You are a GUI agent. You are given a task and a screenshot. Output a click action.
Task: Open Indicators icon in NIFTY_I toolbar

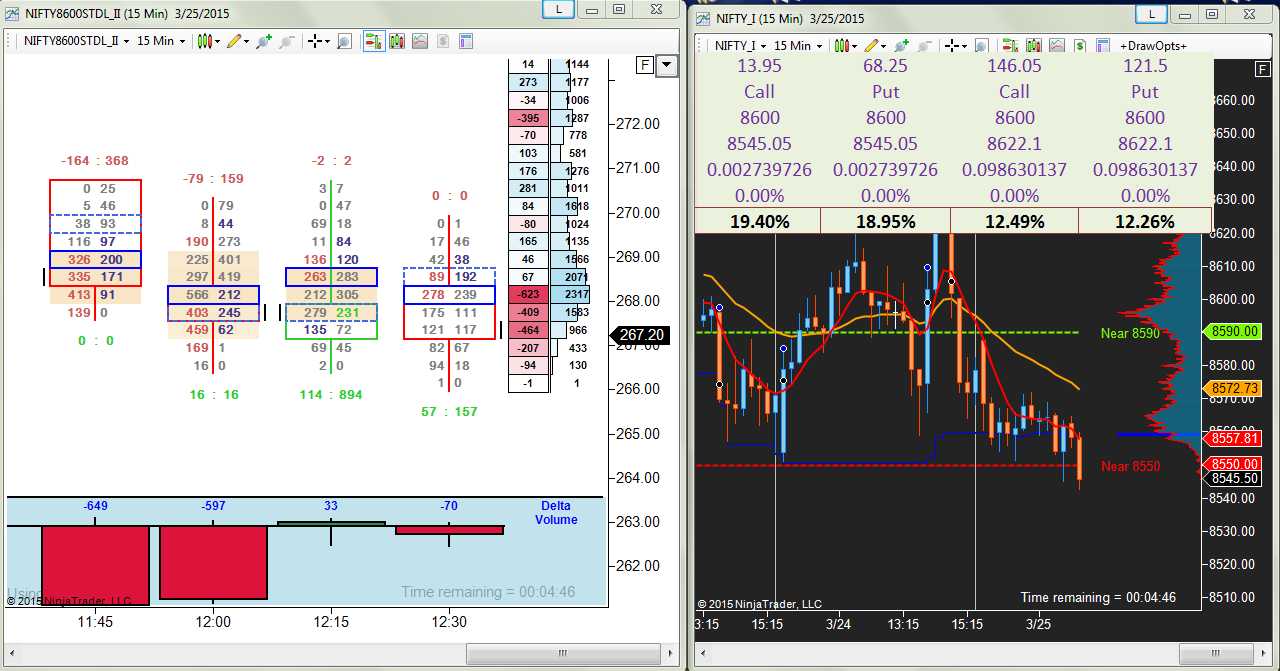coord(1057,45)
